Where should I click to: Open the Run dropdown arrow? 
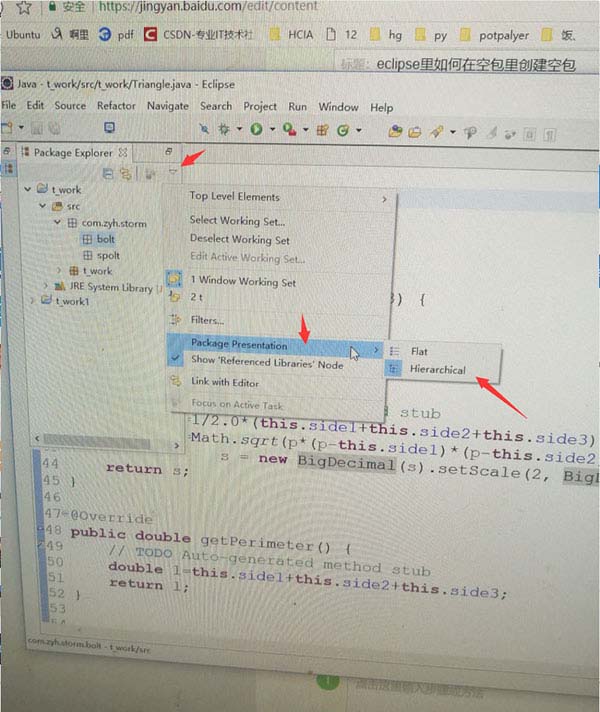pos(273,130)
